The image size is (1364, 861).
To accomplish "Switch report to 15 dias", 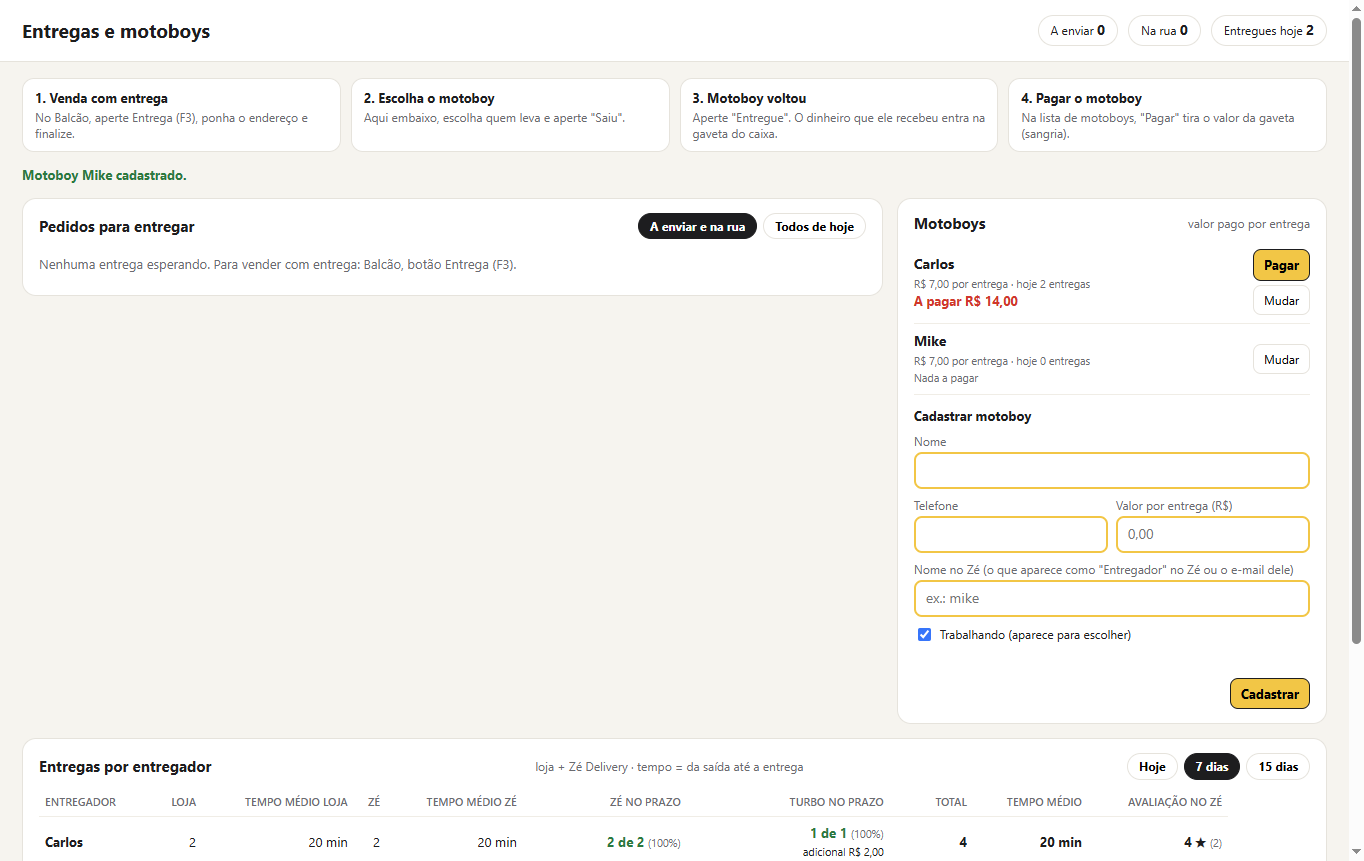I will 1278,767.
